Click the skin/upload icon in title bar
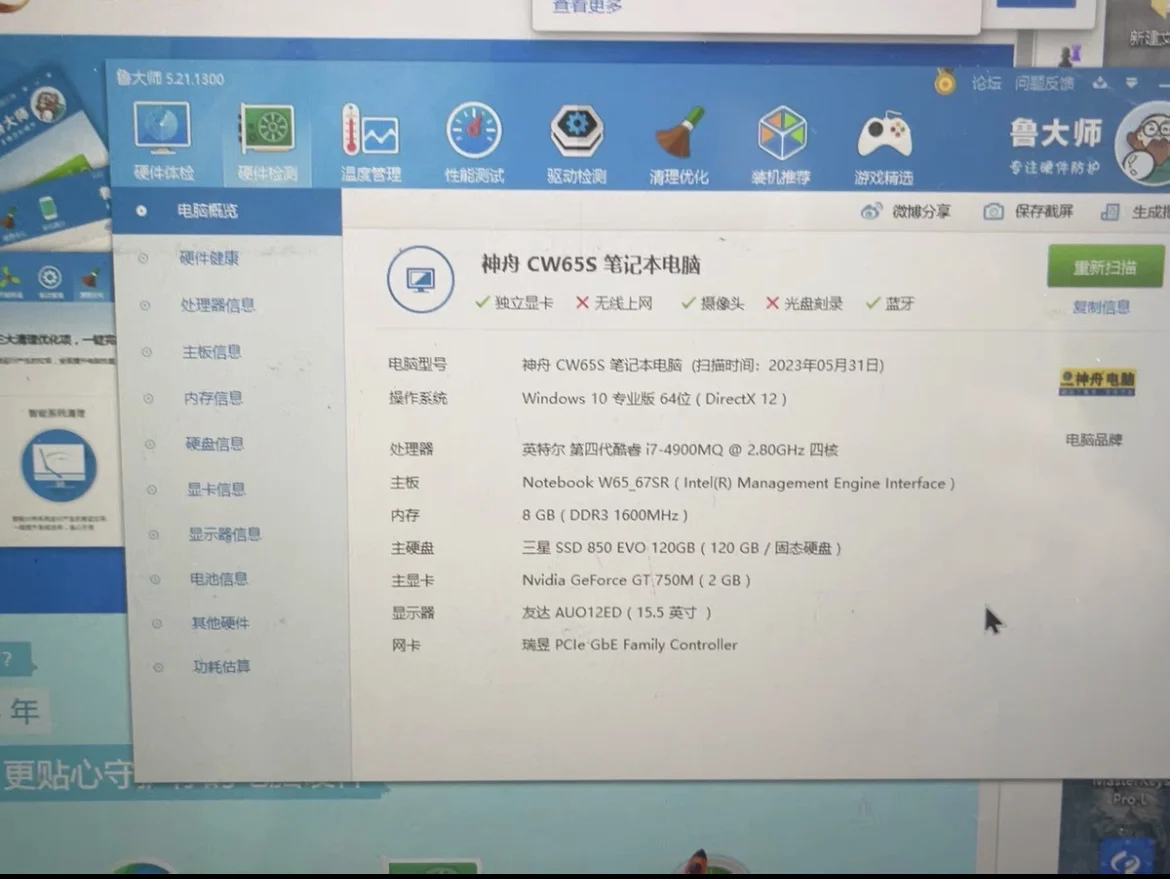 1100,83
